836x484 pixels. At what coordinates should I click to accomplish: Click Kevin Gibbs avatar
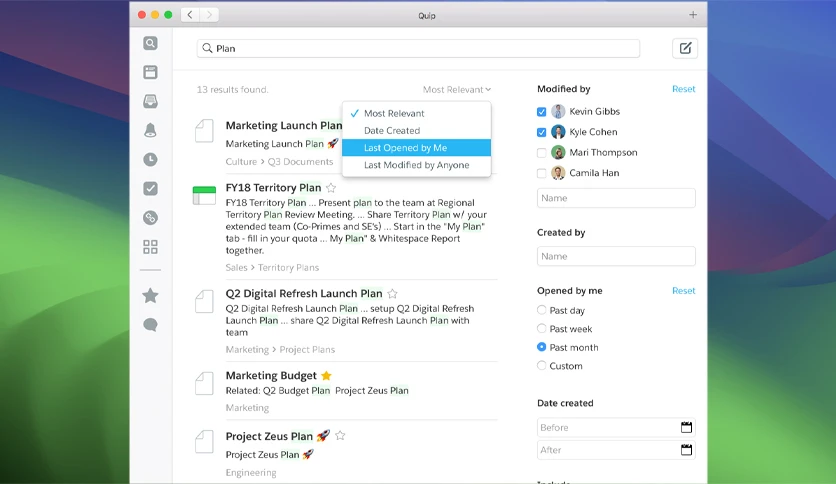coord(558,111)
